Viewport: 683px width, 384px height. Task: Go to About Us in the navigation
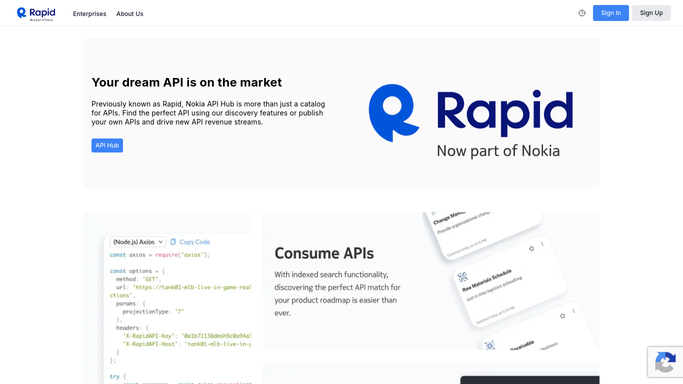129,13
